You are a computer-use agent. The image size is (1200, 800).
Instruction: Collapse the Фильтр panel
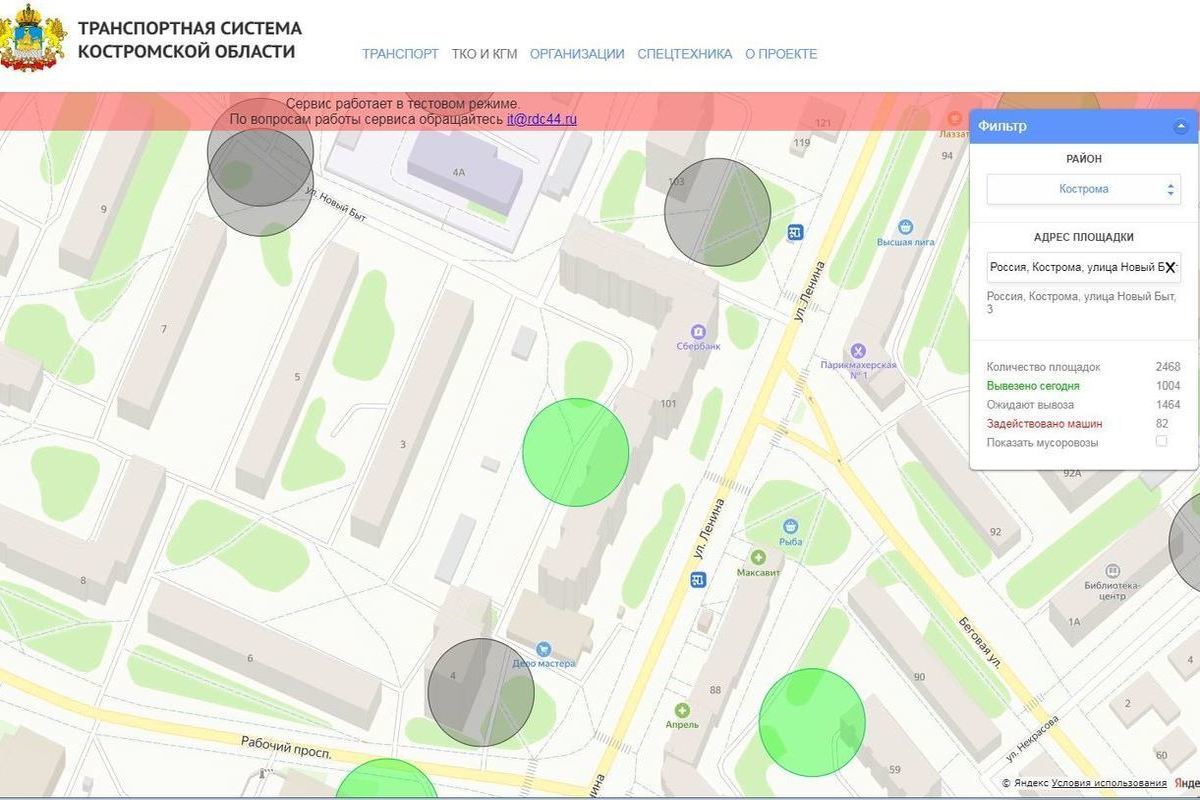[1181, 127]
